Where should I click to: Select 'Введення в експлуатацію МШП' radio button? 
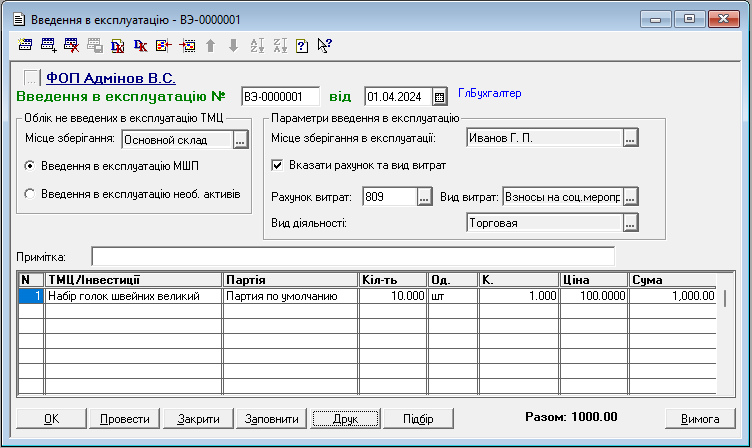(30, 165)
